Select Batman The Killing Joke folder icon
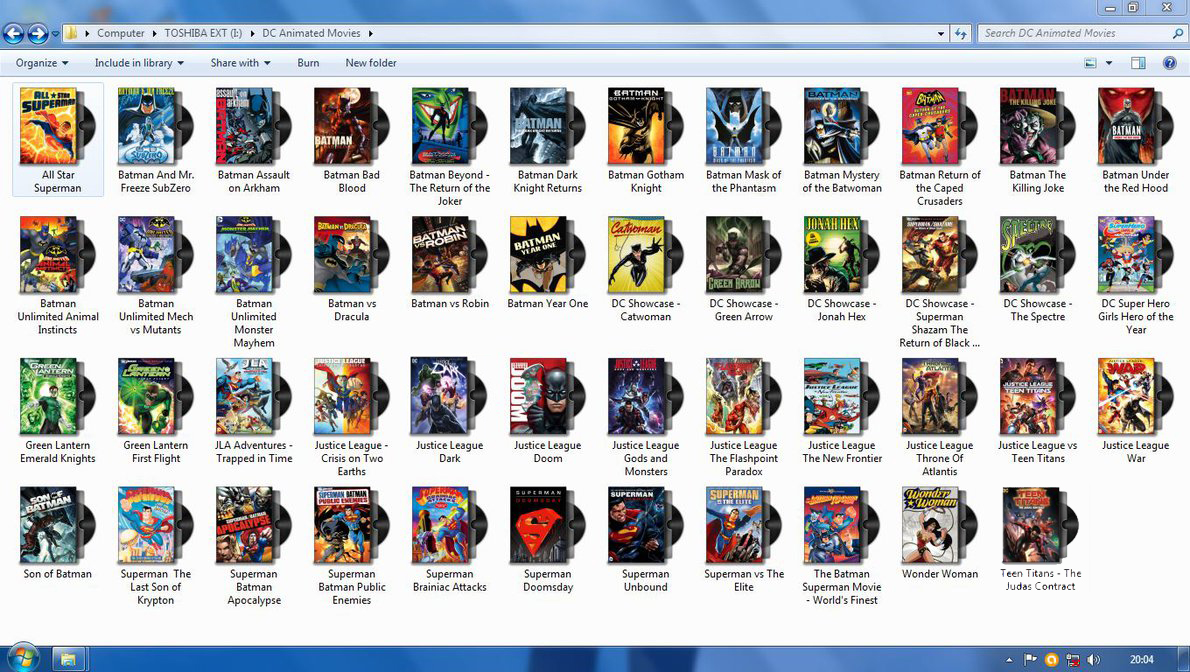The height and width of the screenshot is (672, 1190). (x=1037, y=126)
